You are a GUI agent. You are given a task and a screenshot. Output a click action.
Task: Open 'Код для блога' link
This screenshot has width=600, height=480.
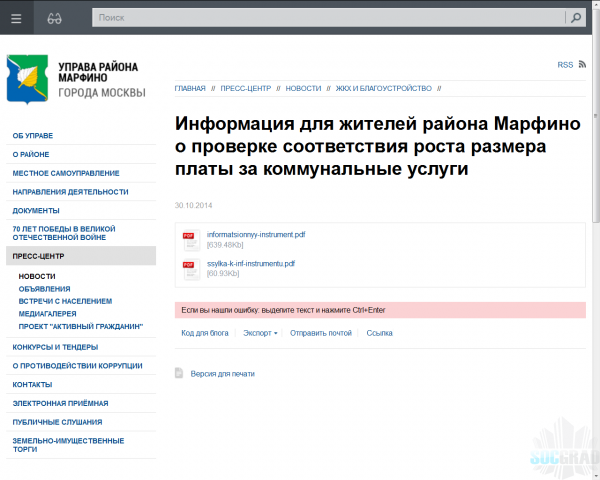click(x=205, y=332)
